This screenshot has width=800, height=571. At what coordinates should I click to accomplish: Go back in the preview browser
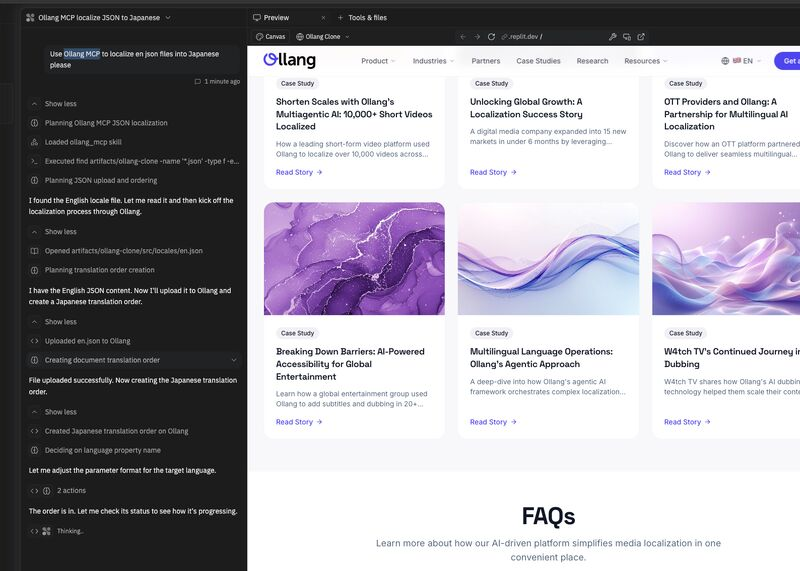(x=463, y=37)
